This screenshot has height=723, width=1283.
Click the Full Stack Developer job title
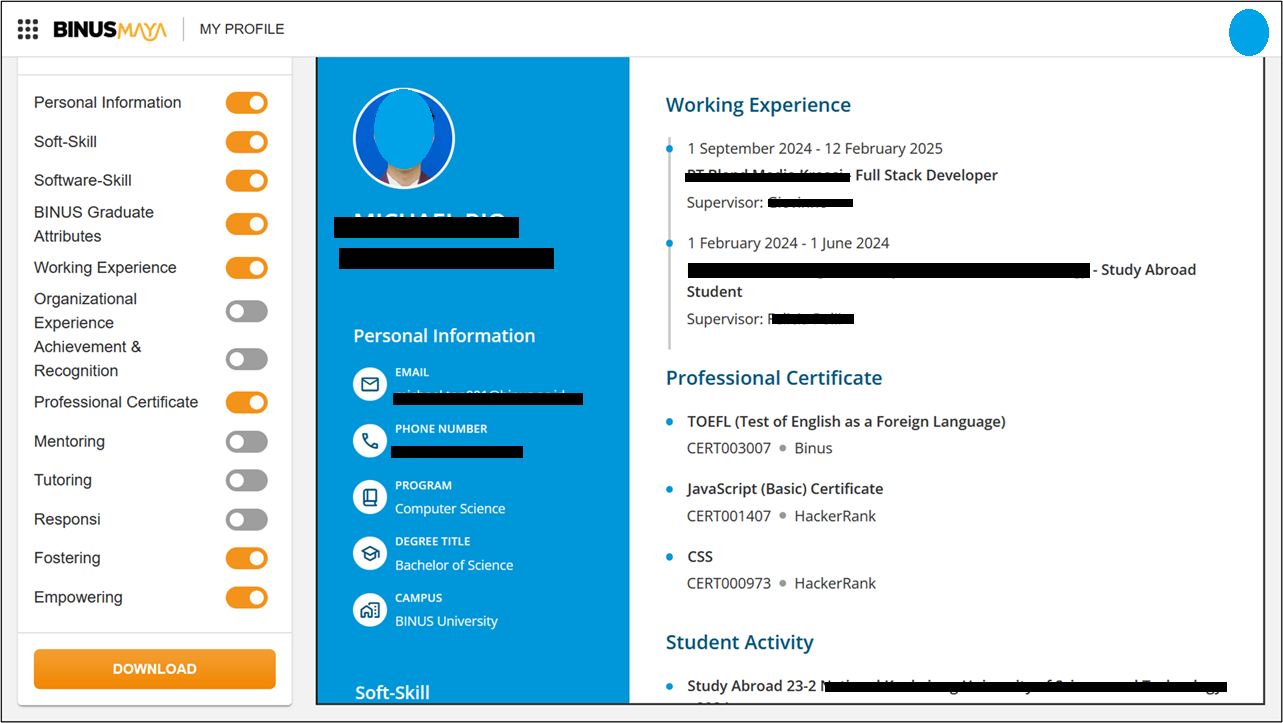coord(927,175)
